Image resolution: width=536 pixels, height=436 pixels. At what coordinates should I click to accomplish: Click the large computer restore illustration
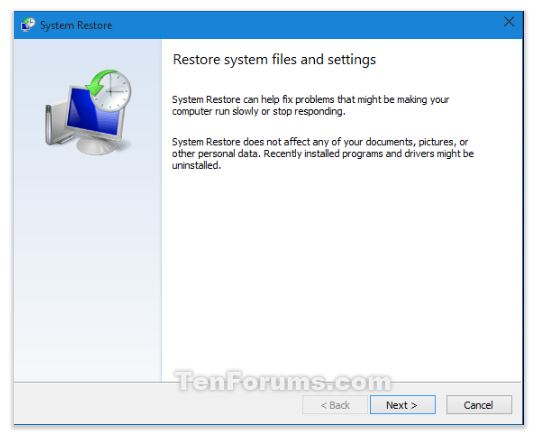pyautogui.click(x=88, y=112)
